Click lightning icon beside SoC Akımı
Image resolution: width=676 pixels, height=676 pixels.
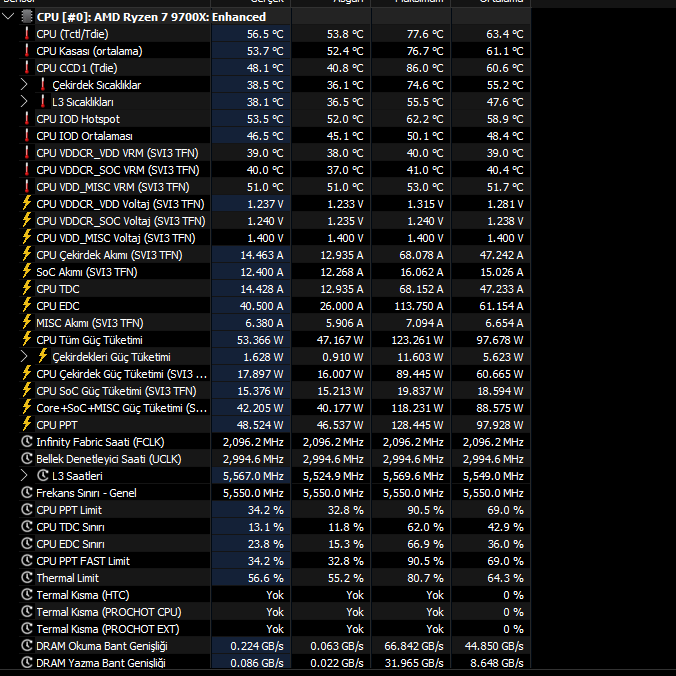pyautogui.click(x=27, y=272)
